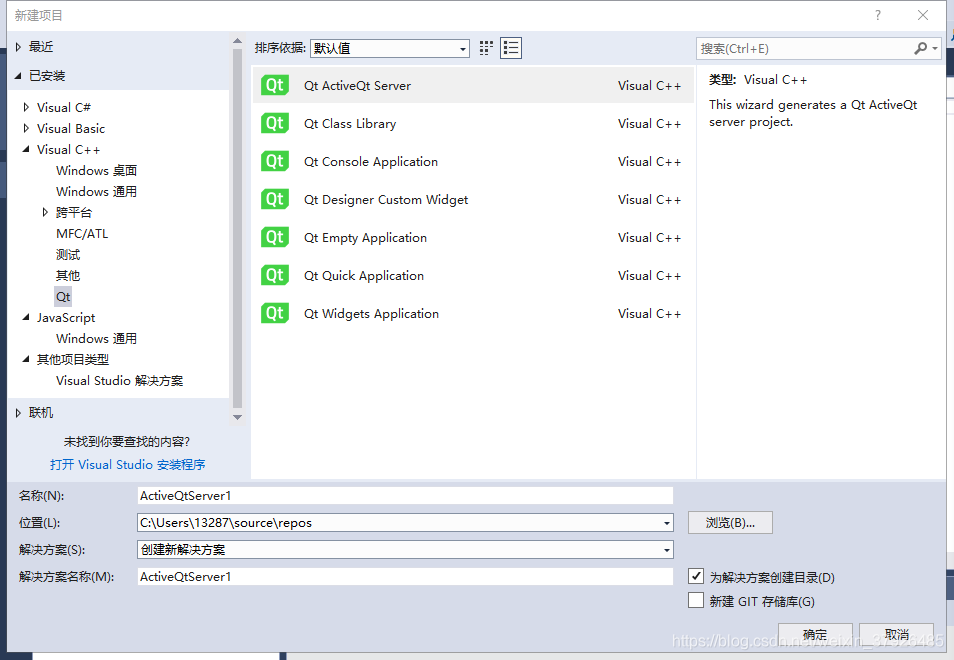Select Visual Studio 解决方案 category

pyautogui.click(x=119, y=381)
